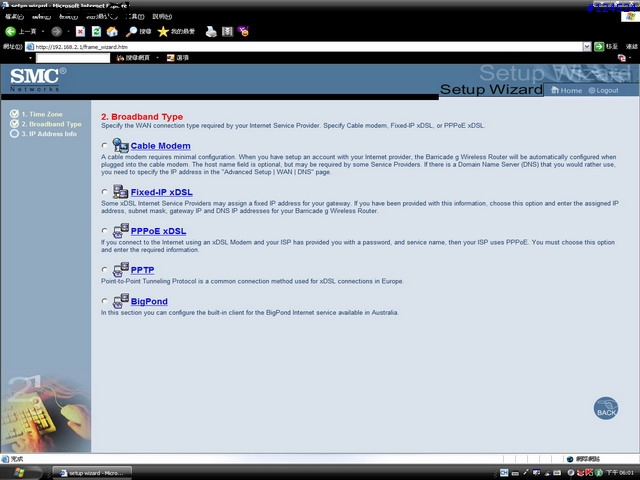The width and height of the screenshot is (640, 480).
Task: Click the round BACK button
Action: tap(606, 409)
